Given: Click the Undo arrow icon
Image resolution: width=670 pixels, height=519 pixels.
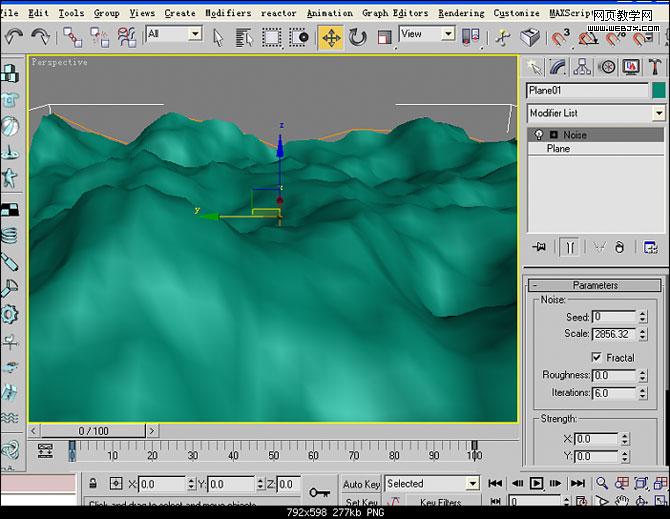Looking at the screenshot, I should [x=14, y=37].
